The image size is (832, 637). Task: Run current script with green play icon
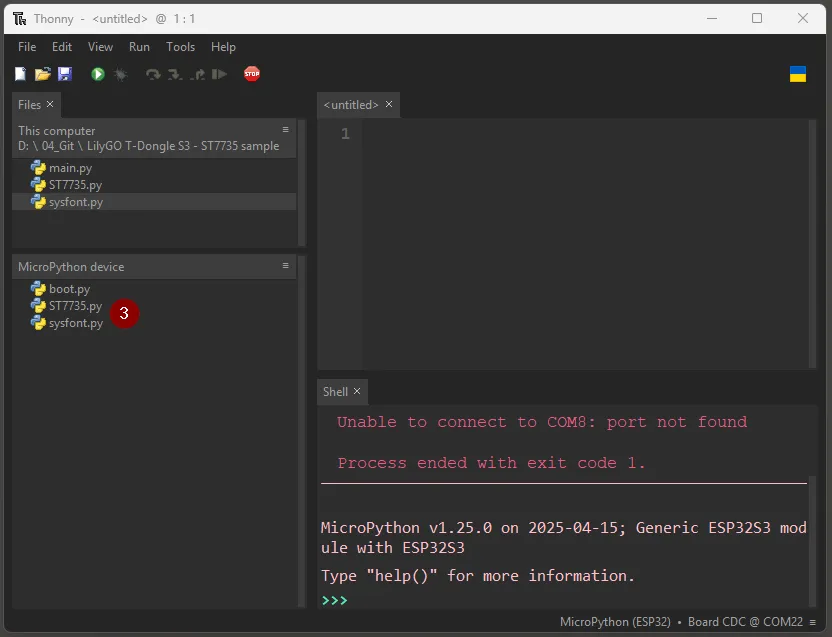tap(98, 74)
